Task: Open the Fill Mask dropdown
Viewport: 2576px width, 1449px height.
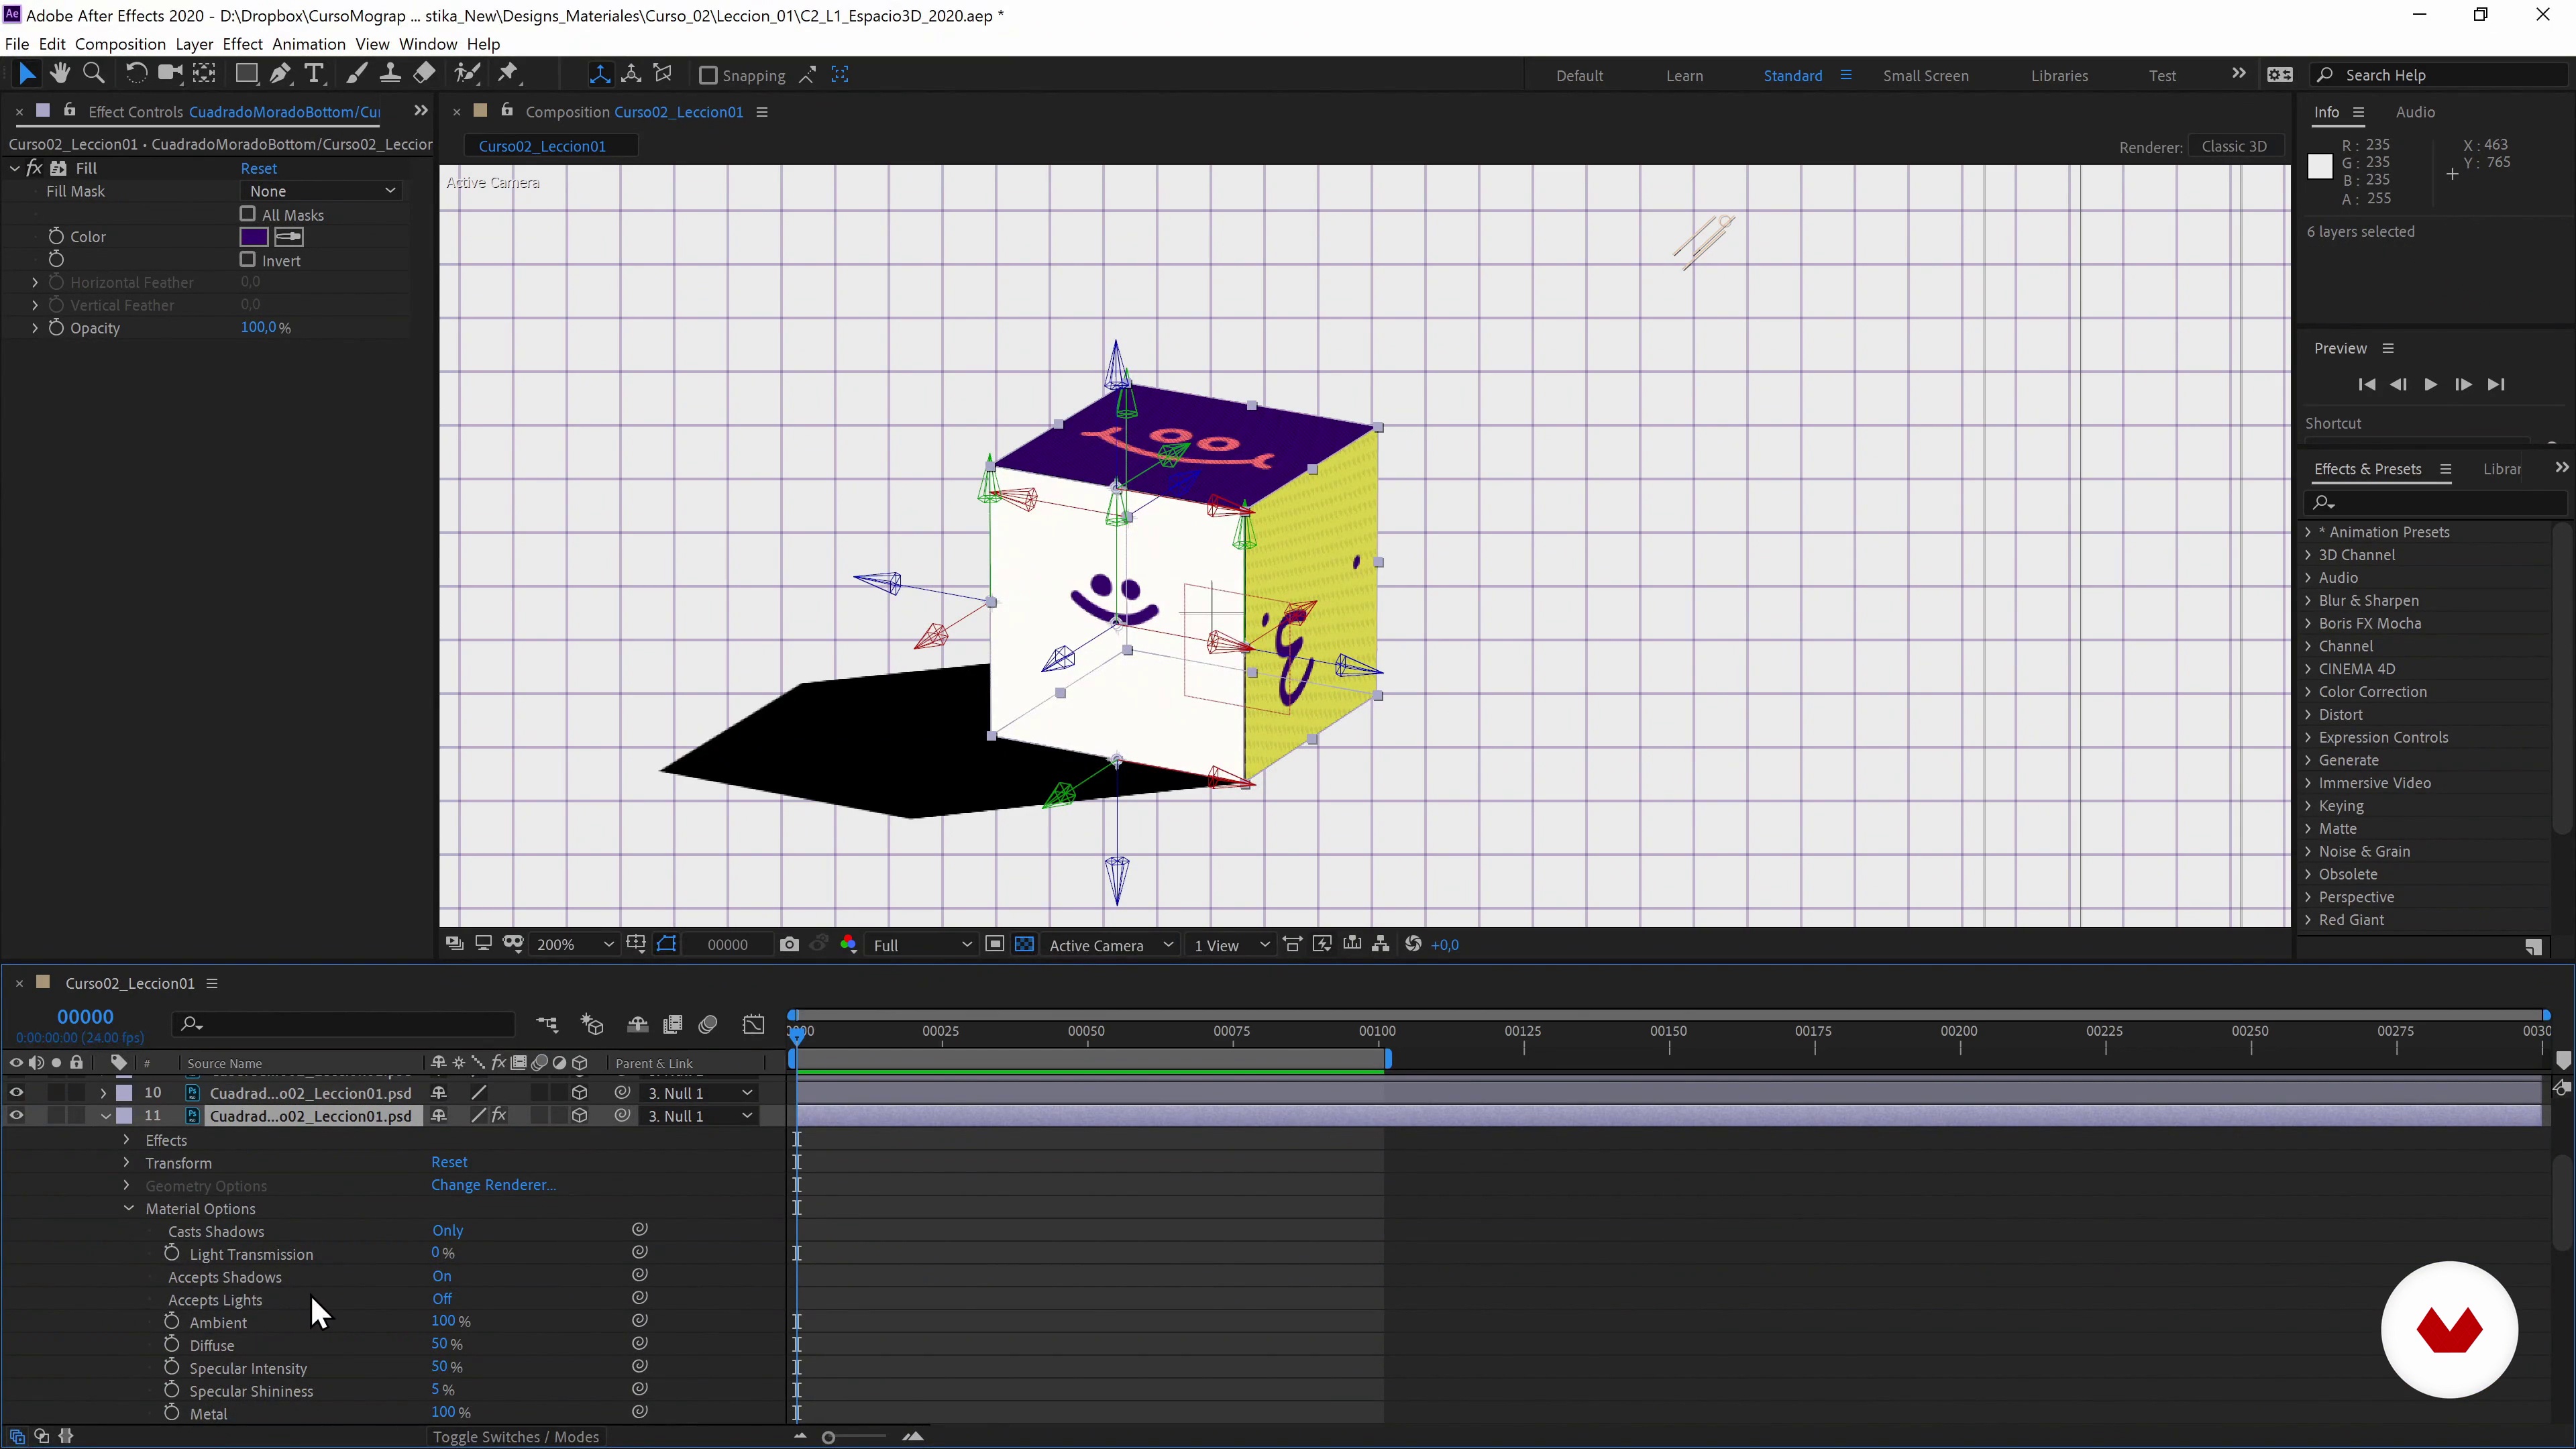Action: click(x=322, y=191)
